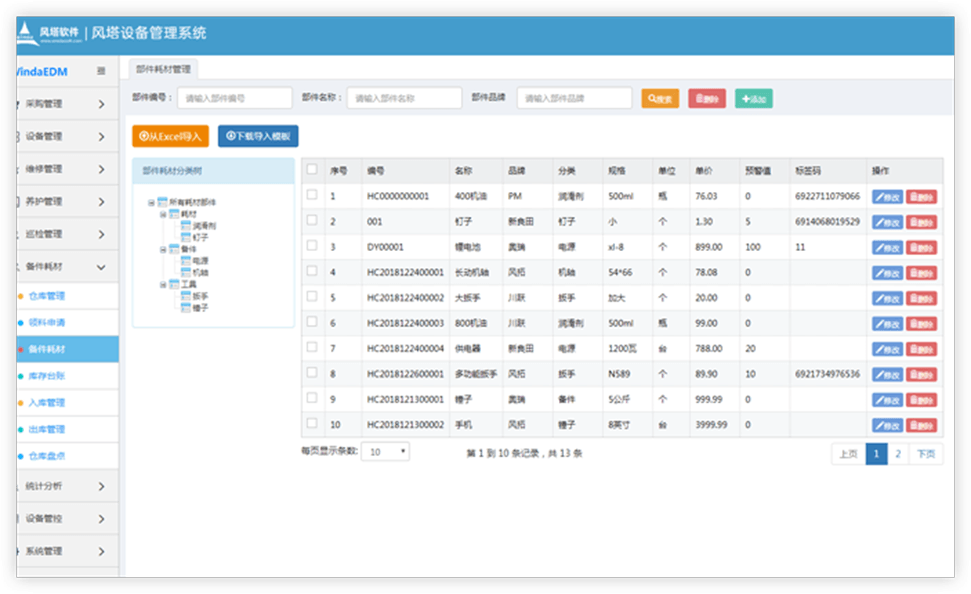Collapse the 工具 tree node
Image resolution: width=971 pixels, height=594 pixels.
click(x=163, y=285)
